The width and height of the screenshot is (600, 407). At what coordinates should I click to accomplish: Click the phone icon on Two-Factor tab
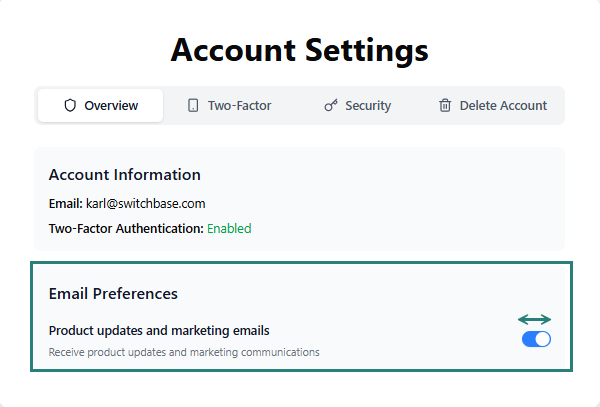193,105
